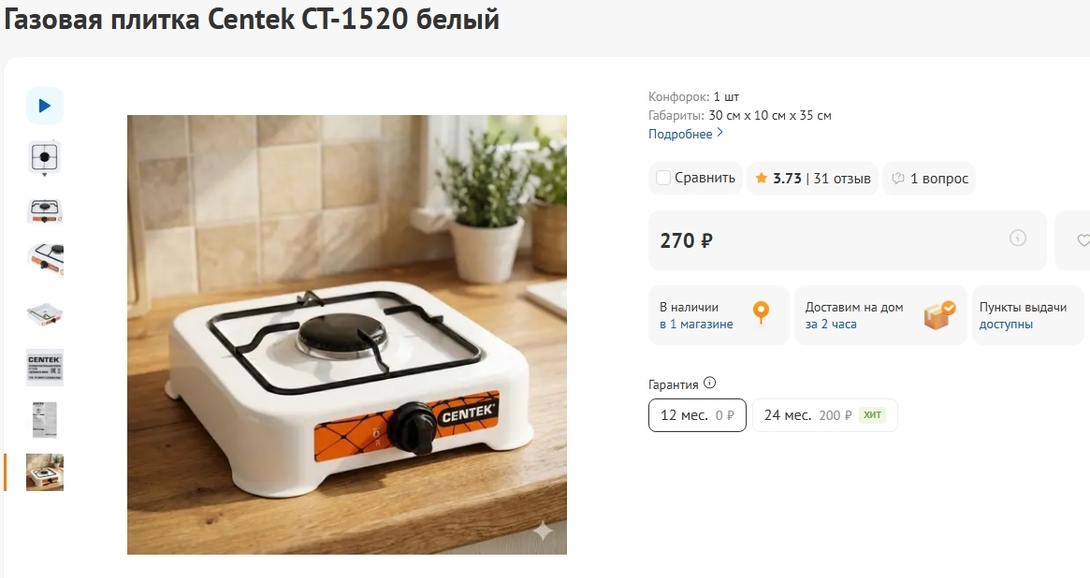Select 12 мес. warranty option

(x=697, y=415)
